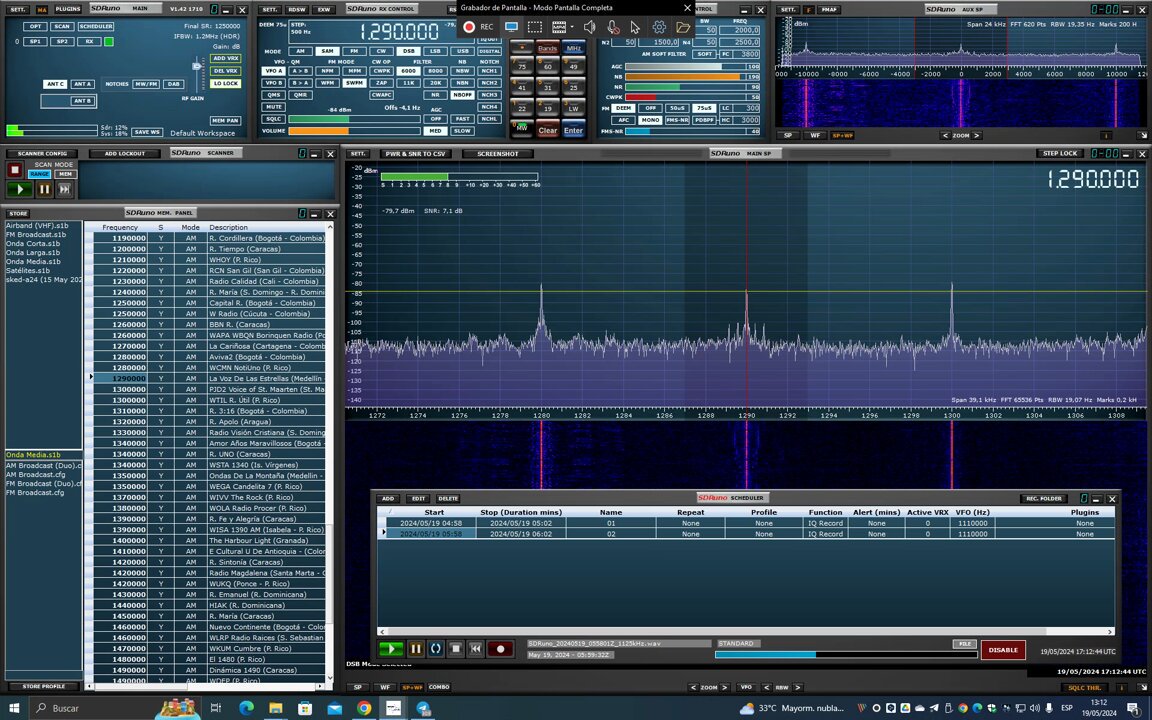Select RANGE scan mode

[x=40, y=174]
